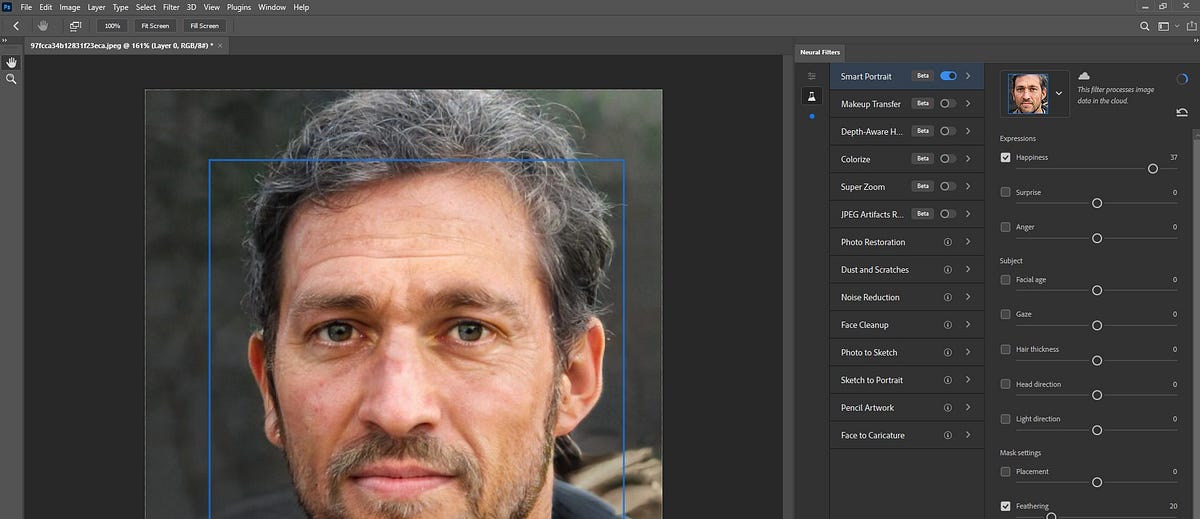Click the detected face thumbnail
1200x519 pixels.
(x=1028, y=93)
